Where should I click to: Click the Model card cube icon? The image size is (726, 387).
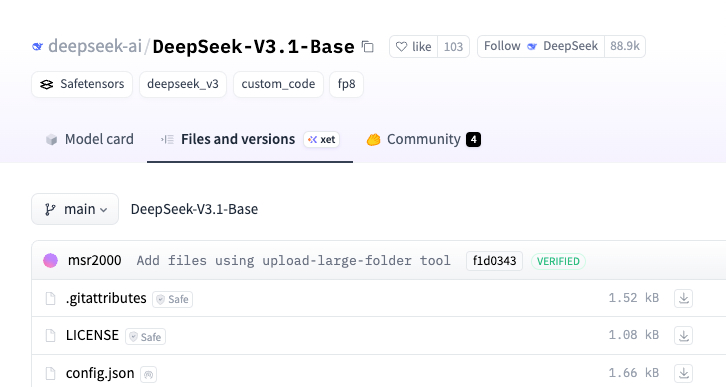[x=51, y=140]
